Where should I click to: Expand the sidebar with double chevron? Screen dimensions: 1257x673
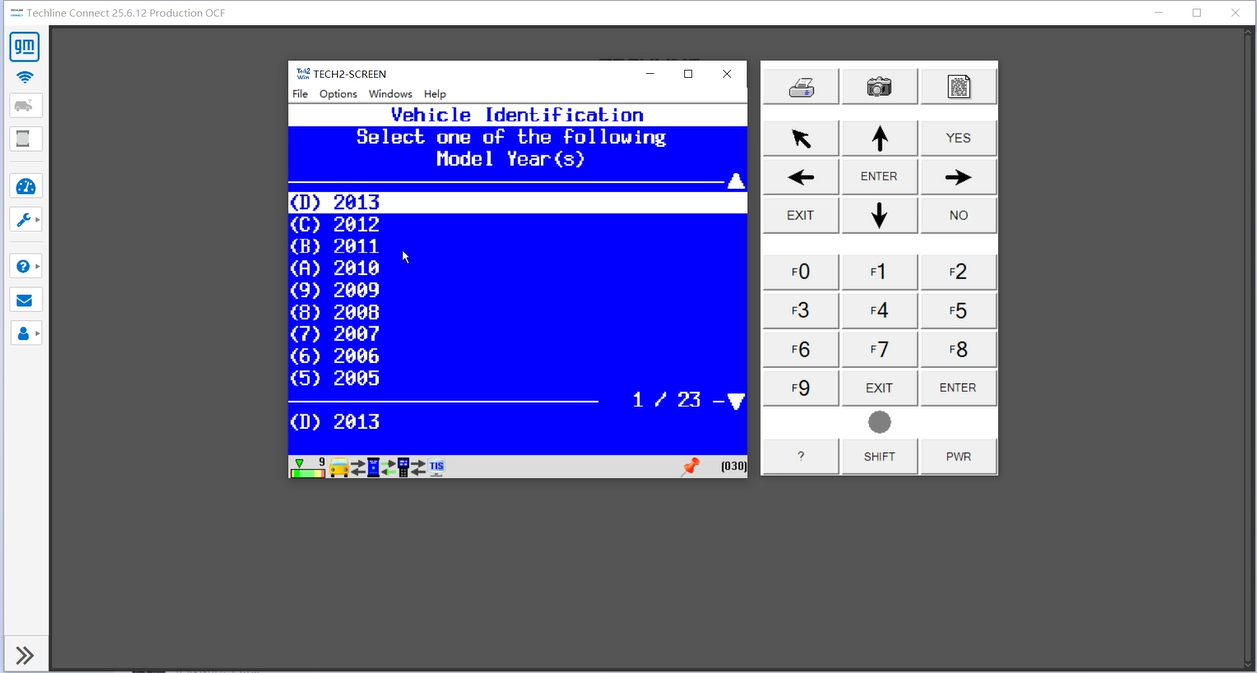click(x=25, y=655)
